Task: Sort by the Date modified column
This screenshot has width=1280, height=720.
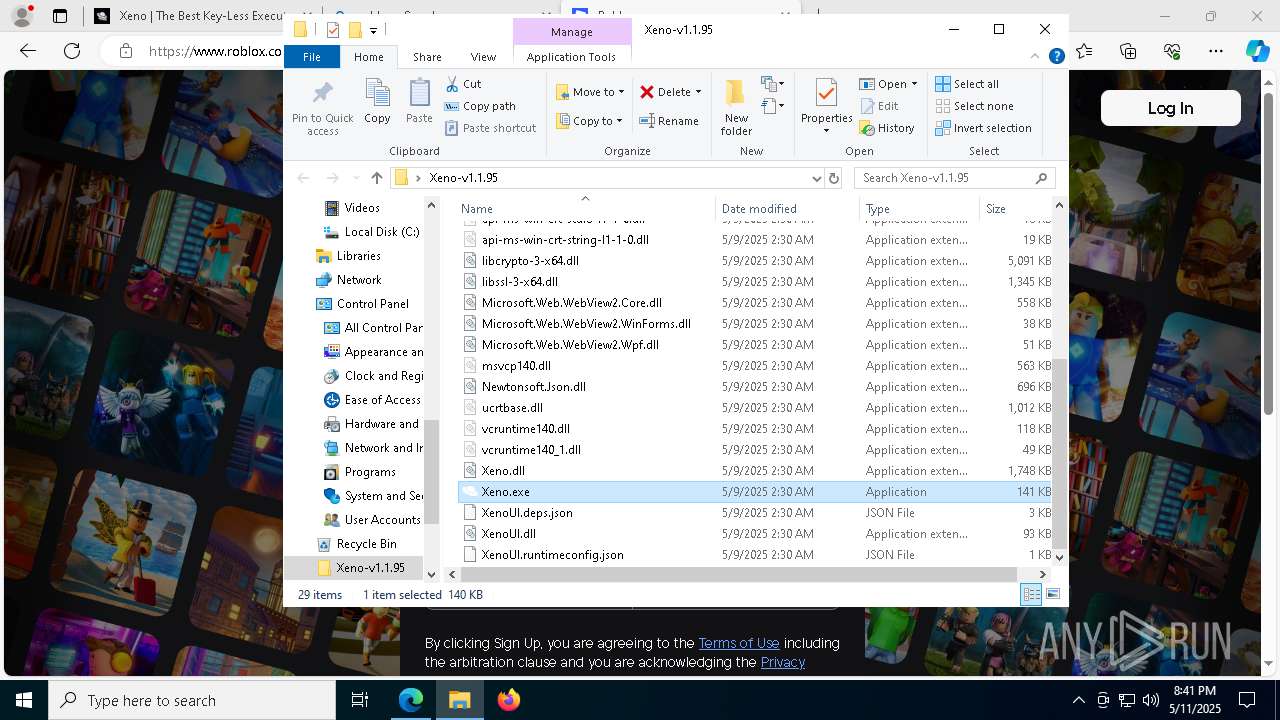Action: pyautogui.click(x=788, y=208)
